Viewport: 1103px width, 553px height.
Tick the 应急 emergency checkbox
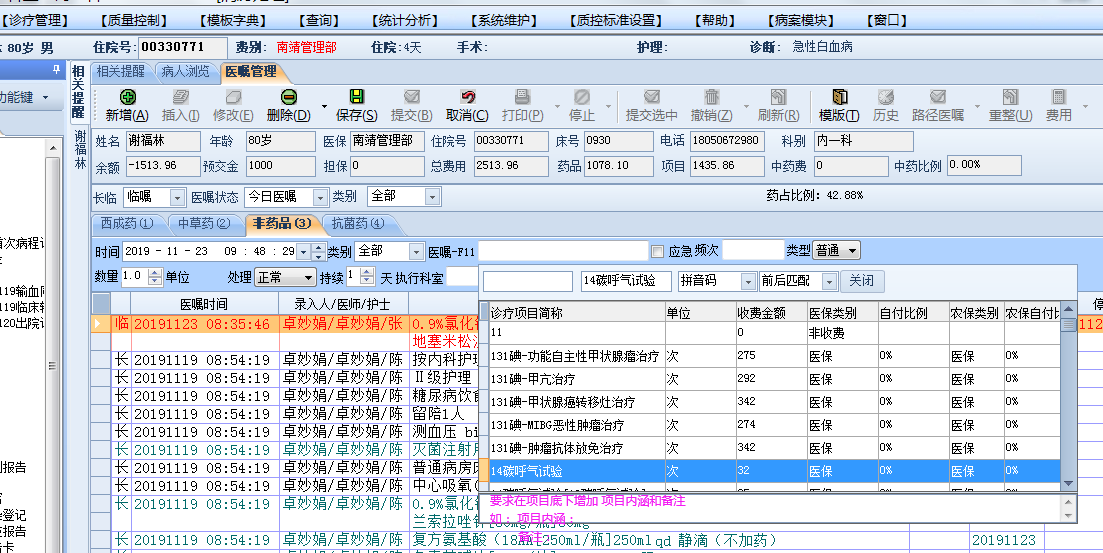click(657, 251)
